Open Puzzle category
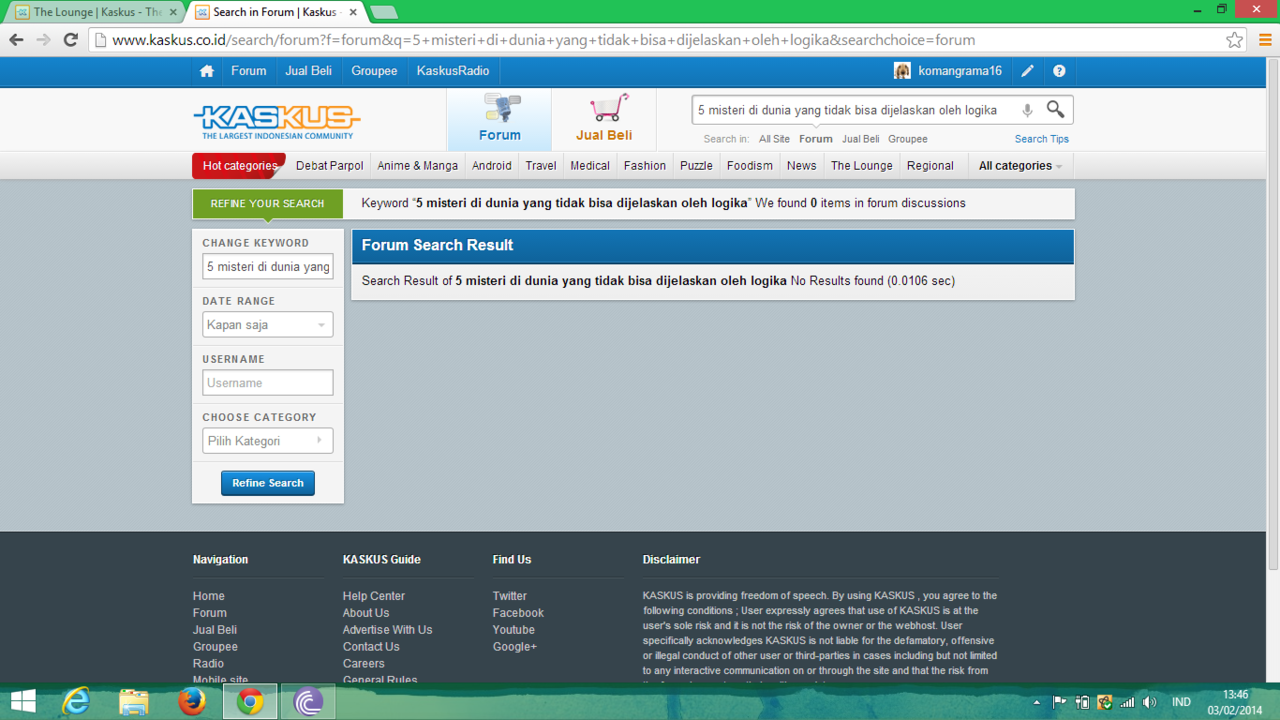 (x=696, y=166)
